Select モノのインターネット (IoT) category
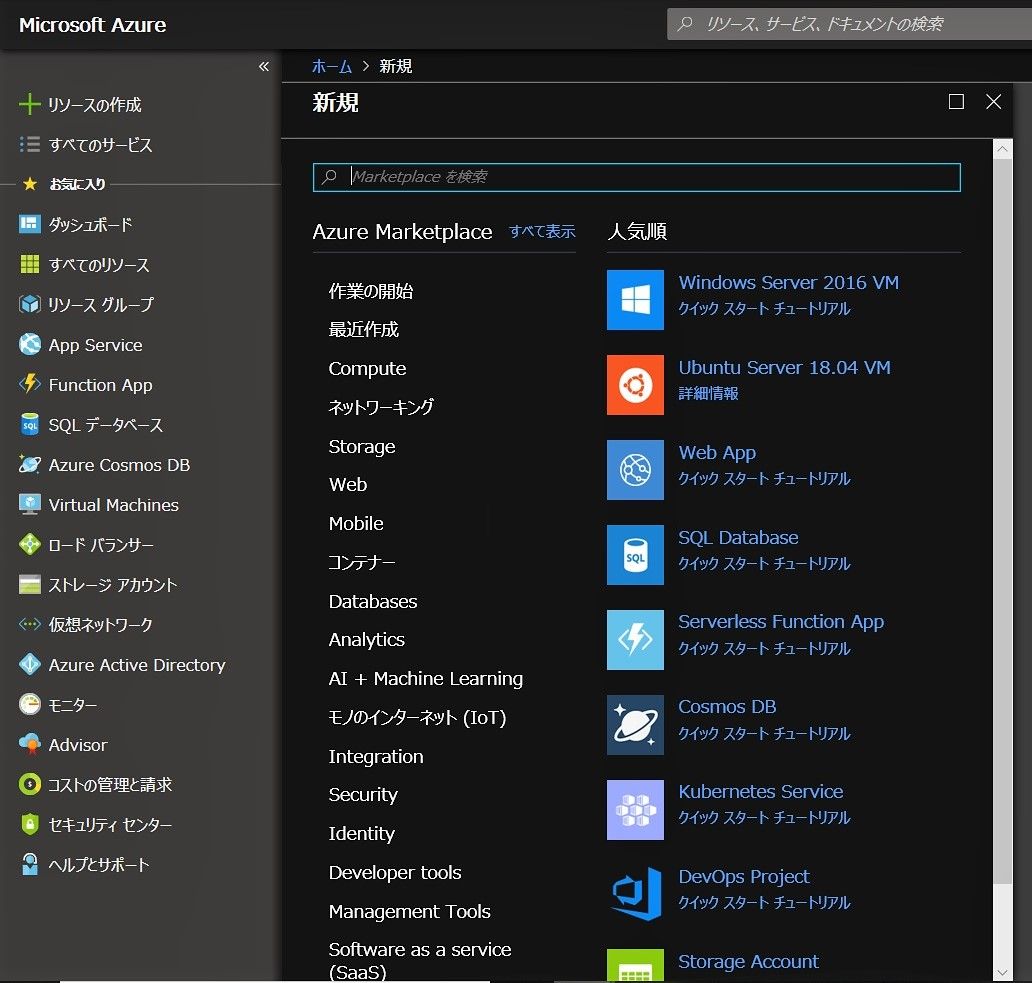Viewport: 1032px width, 983px height. point(417,717)
